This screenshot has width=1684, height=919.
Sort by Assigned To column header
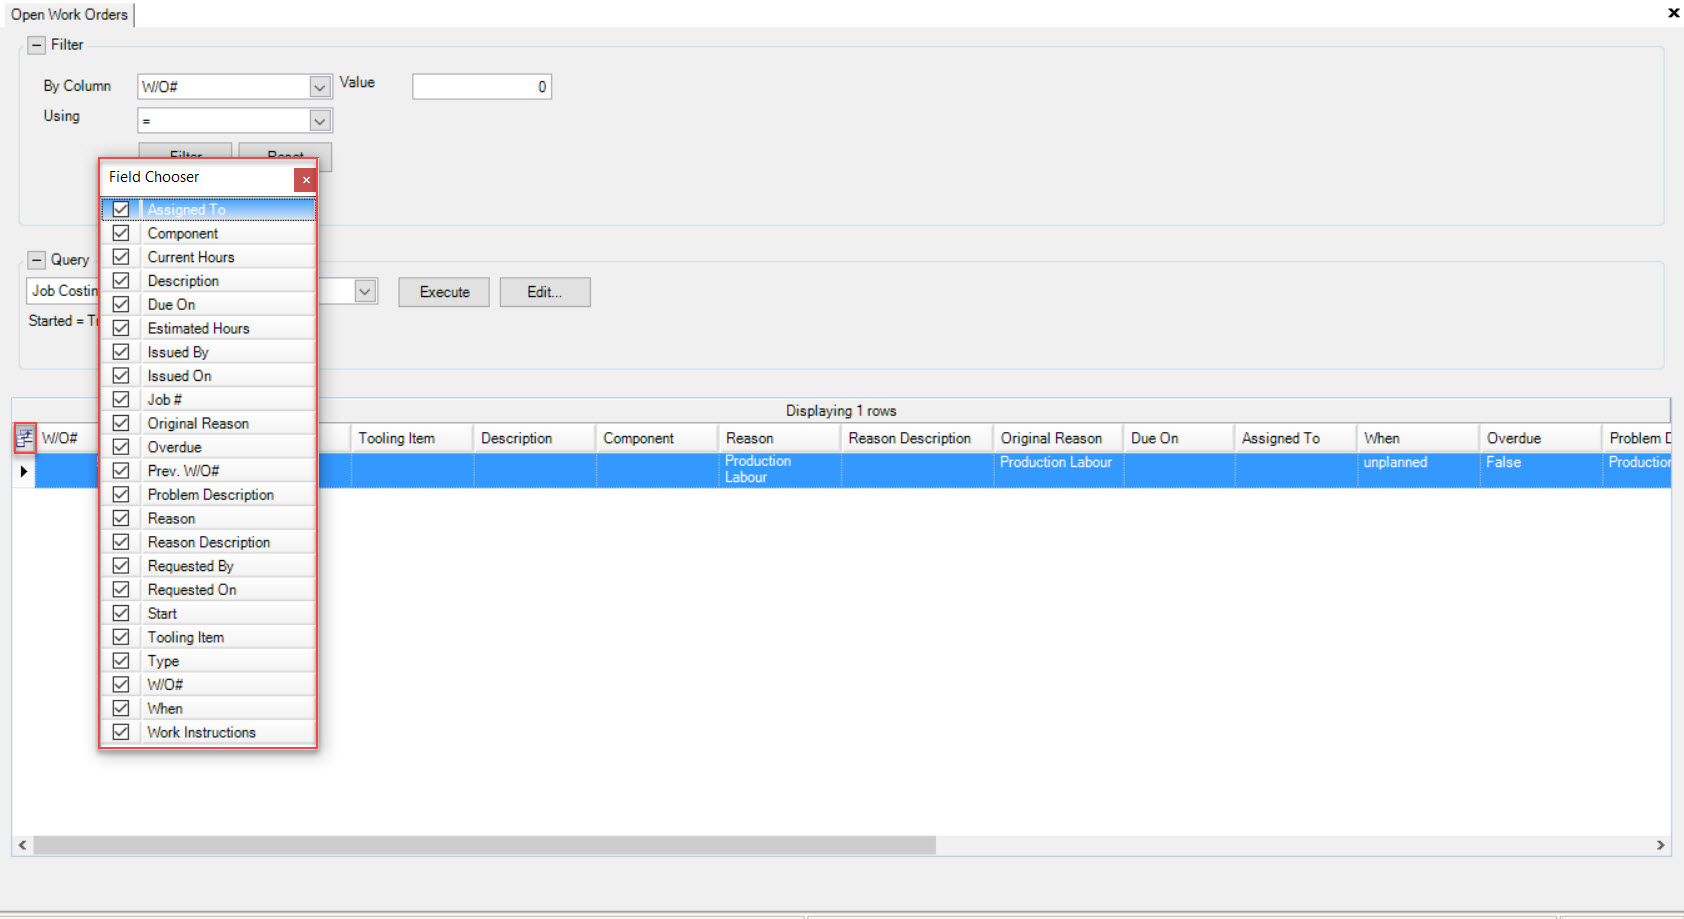1295,438
